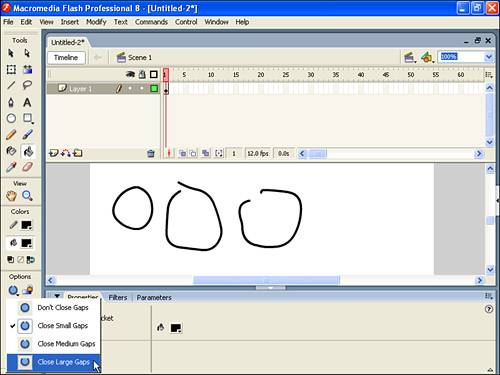Switch to the Filters tab

click(x=118, y=297)
